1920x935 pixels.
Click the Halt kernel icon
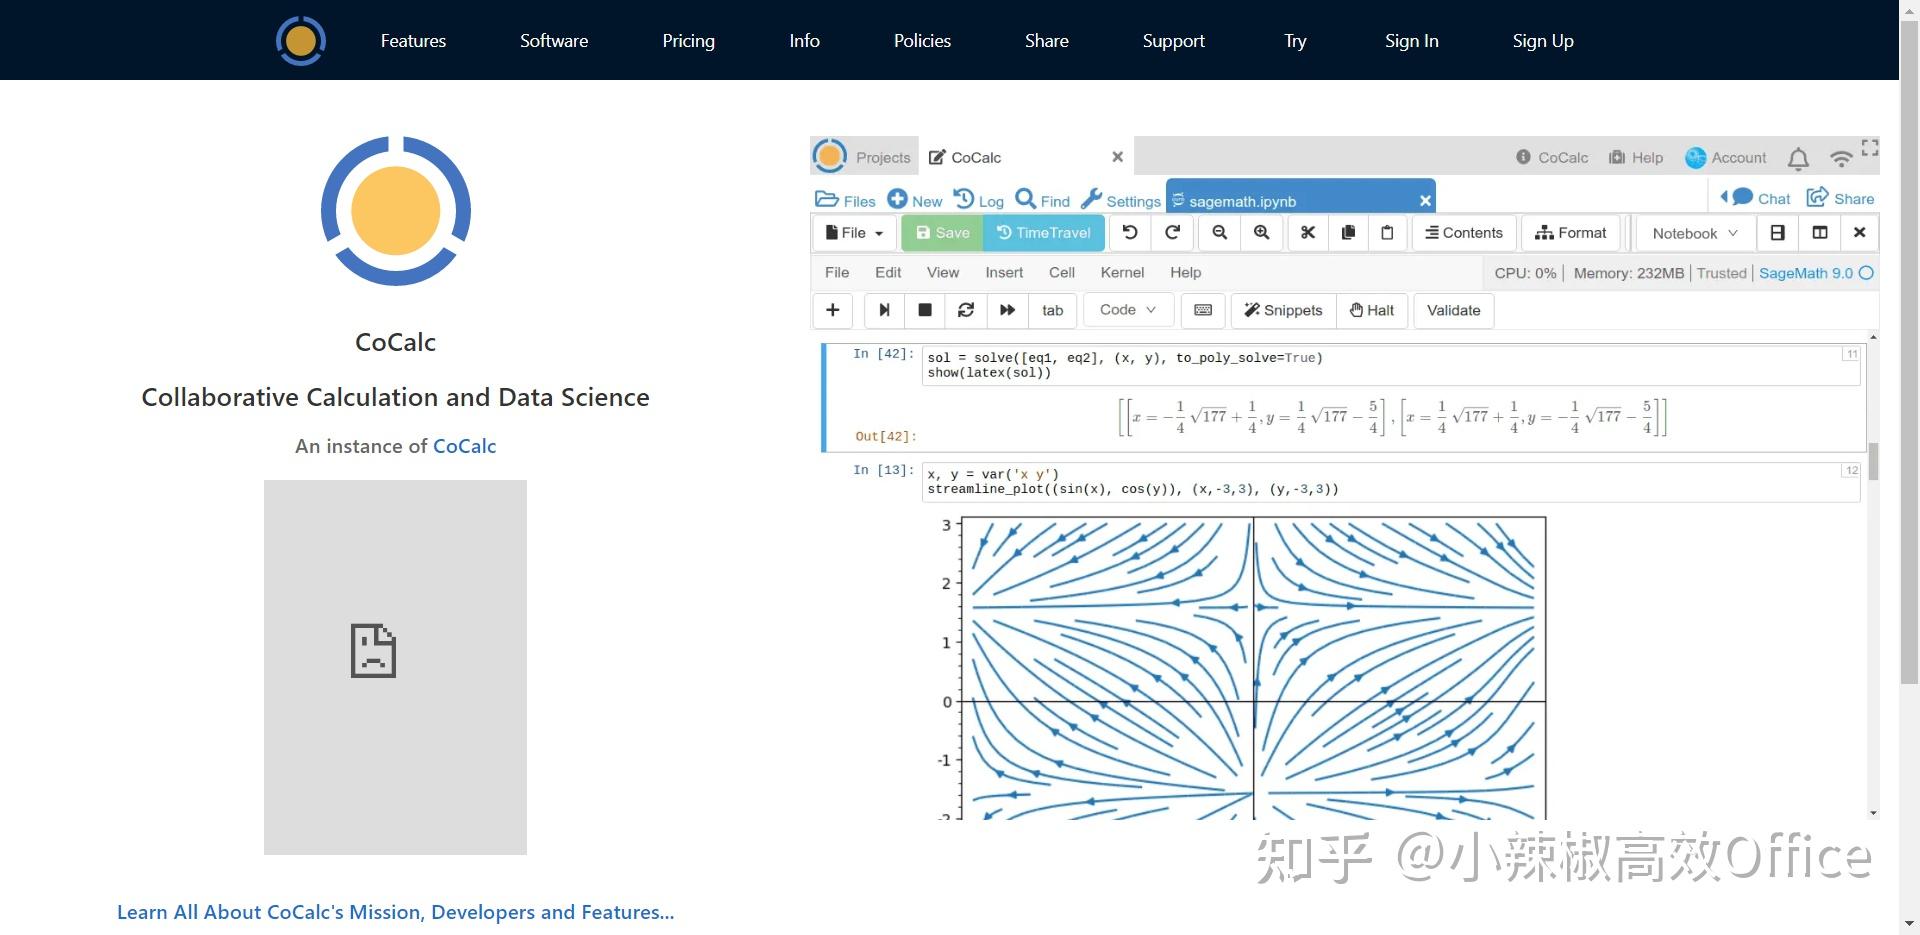tap(1371, 310)
